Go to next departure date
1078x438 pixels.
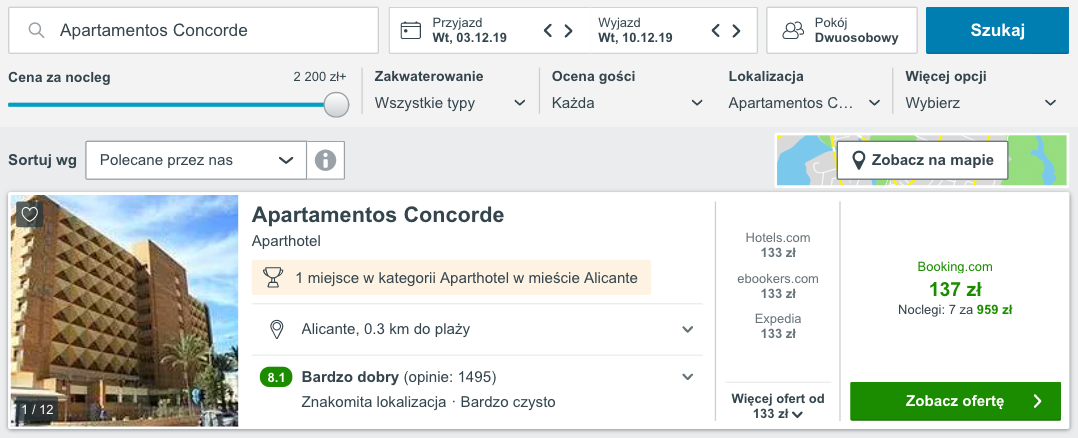(x=737, y=30)
